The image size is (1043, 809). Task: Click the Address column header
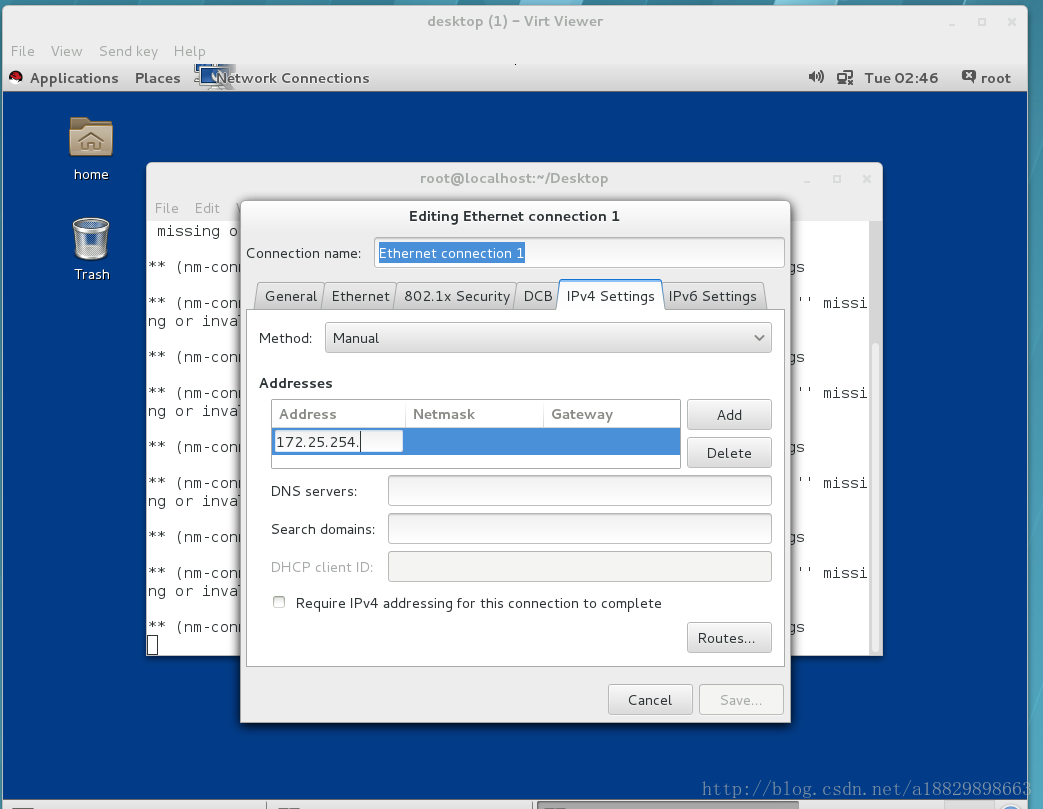[339, 414]
